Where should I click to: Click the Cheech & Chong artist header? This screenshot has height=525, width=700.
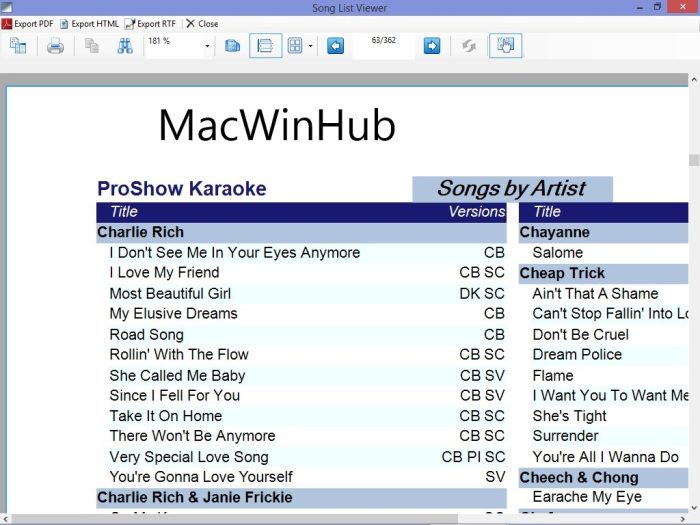tap(603, 477)
